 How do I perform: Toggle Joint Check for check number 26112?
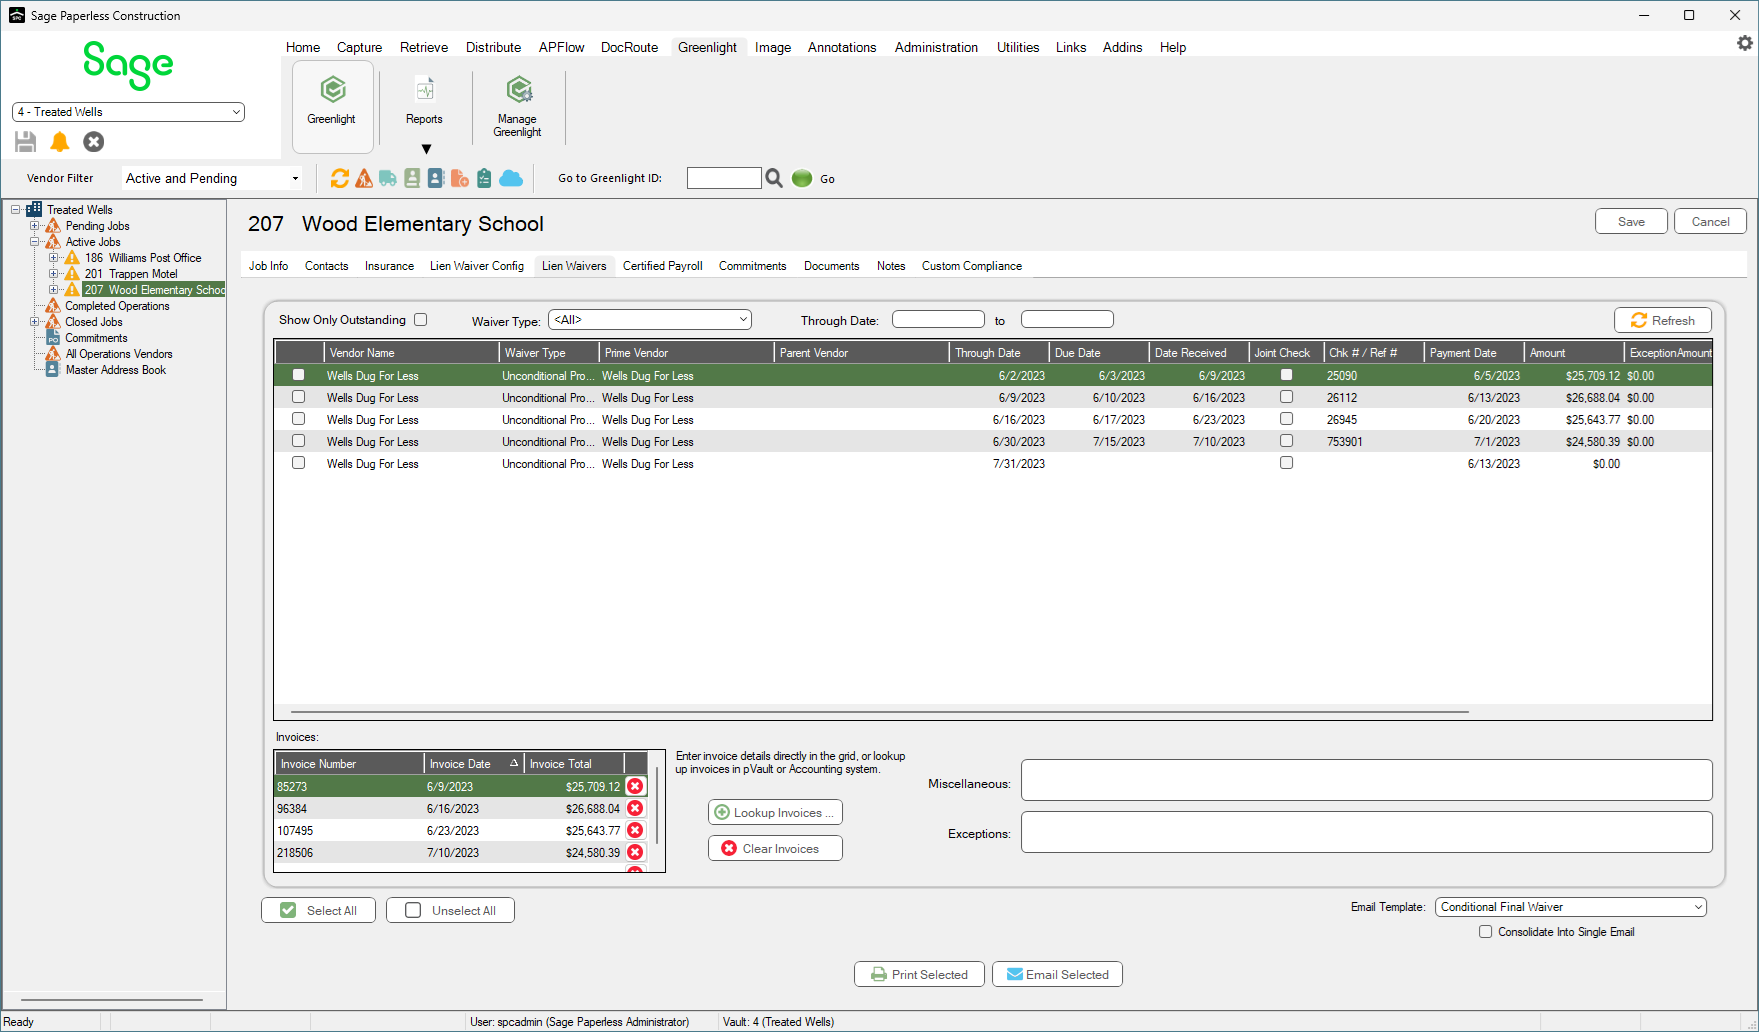(1286, 397)
